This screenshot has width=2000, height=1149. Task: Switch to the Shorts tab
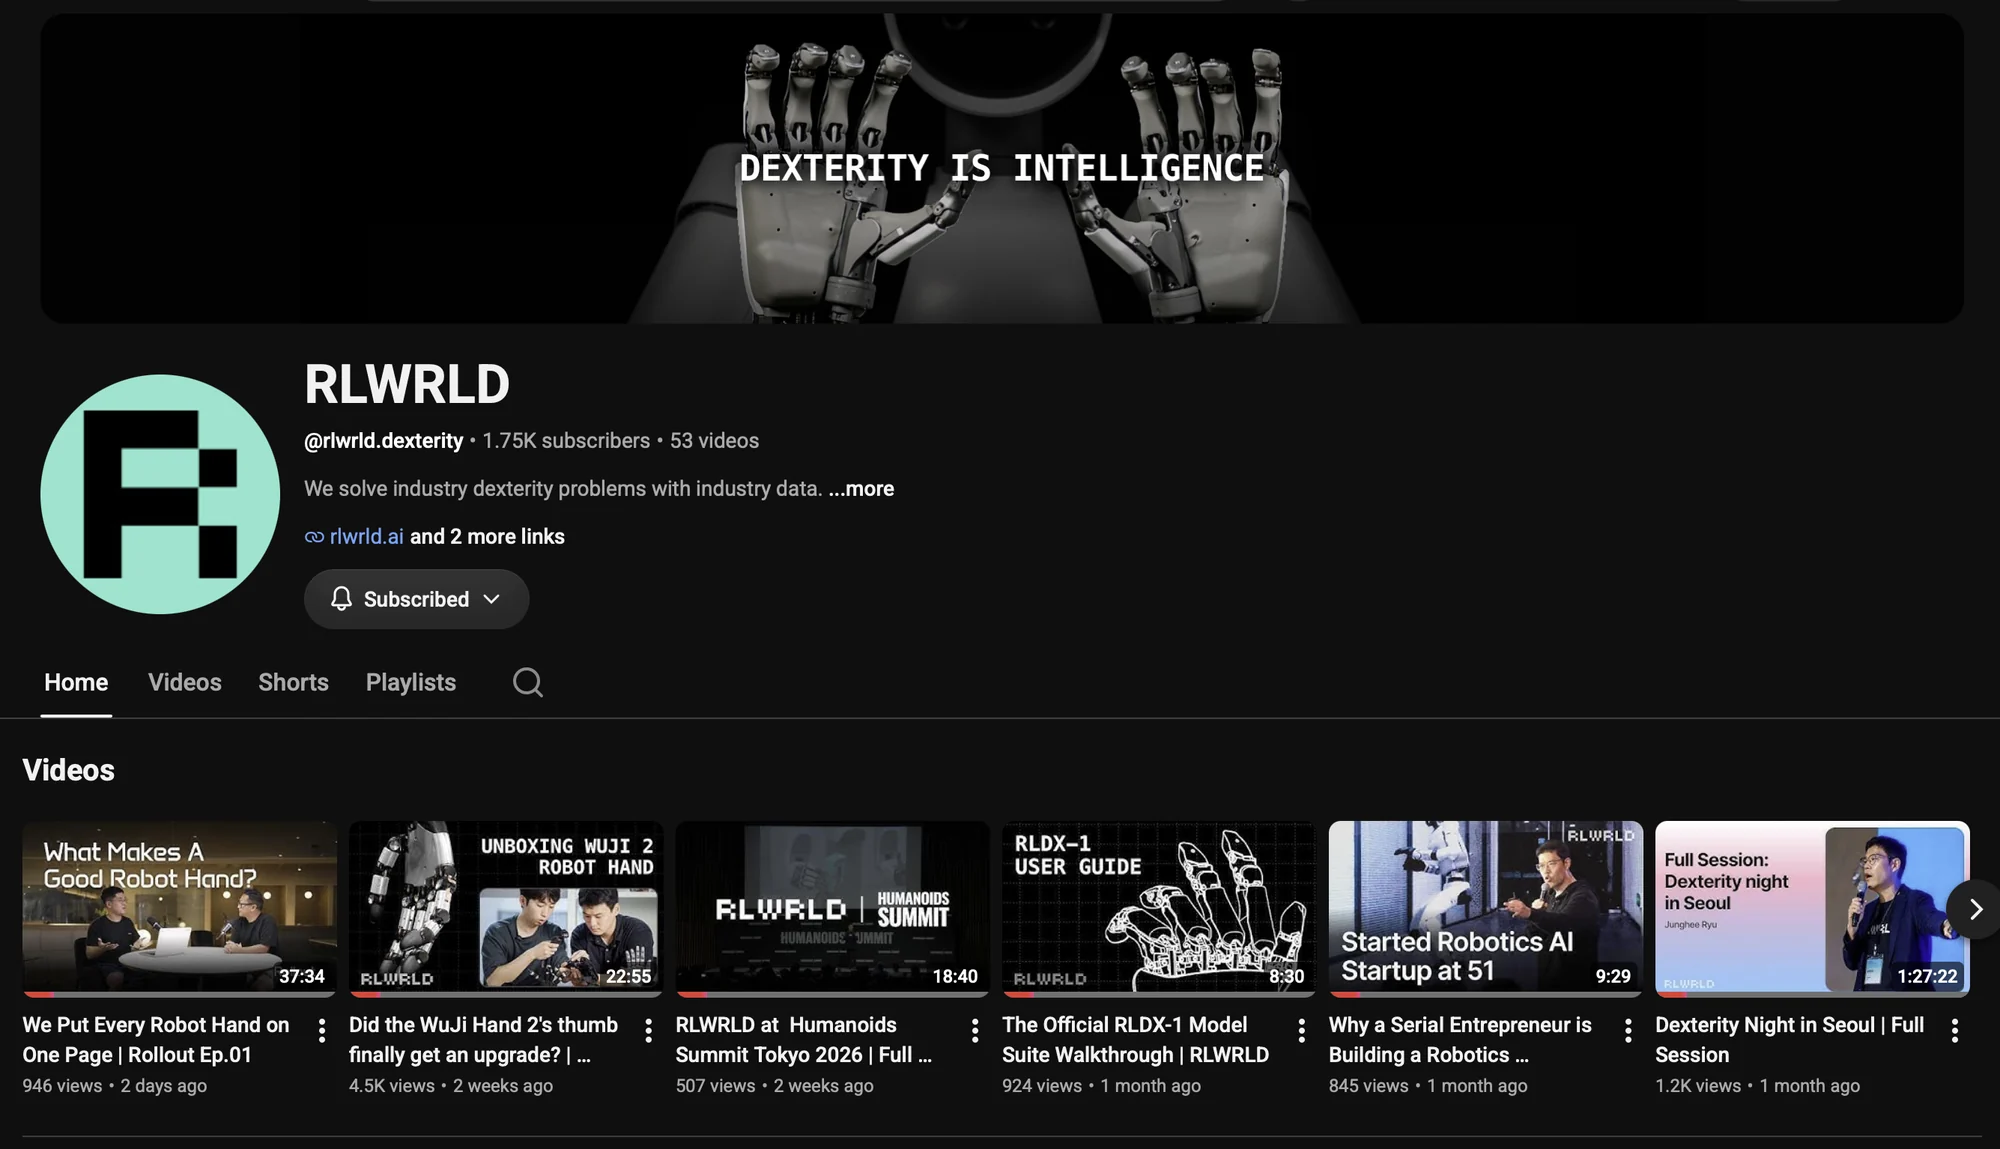click(x=293, y=682)
